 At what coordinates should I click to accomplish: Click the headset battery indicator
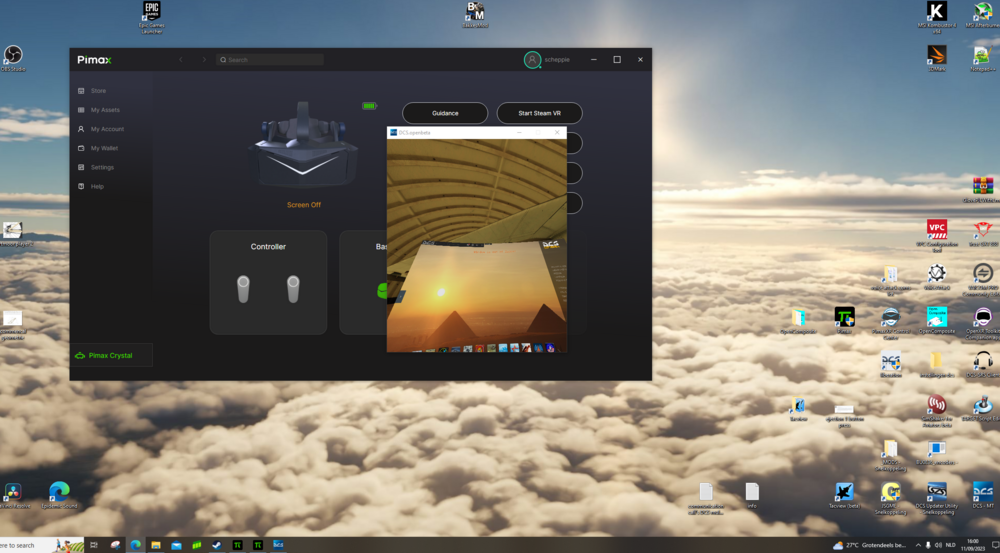click(x=369, y=106)
